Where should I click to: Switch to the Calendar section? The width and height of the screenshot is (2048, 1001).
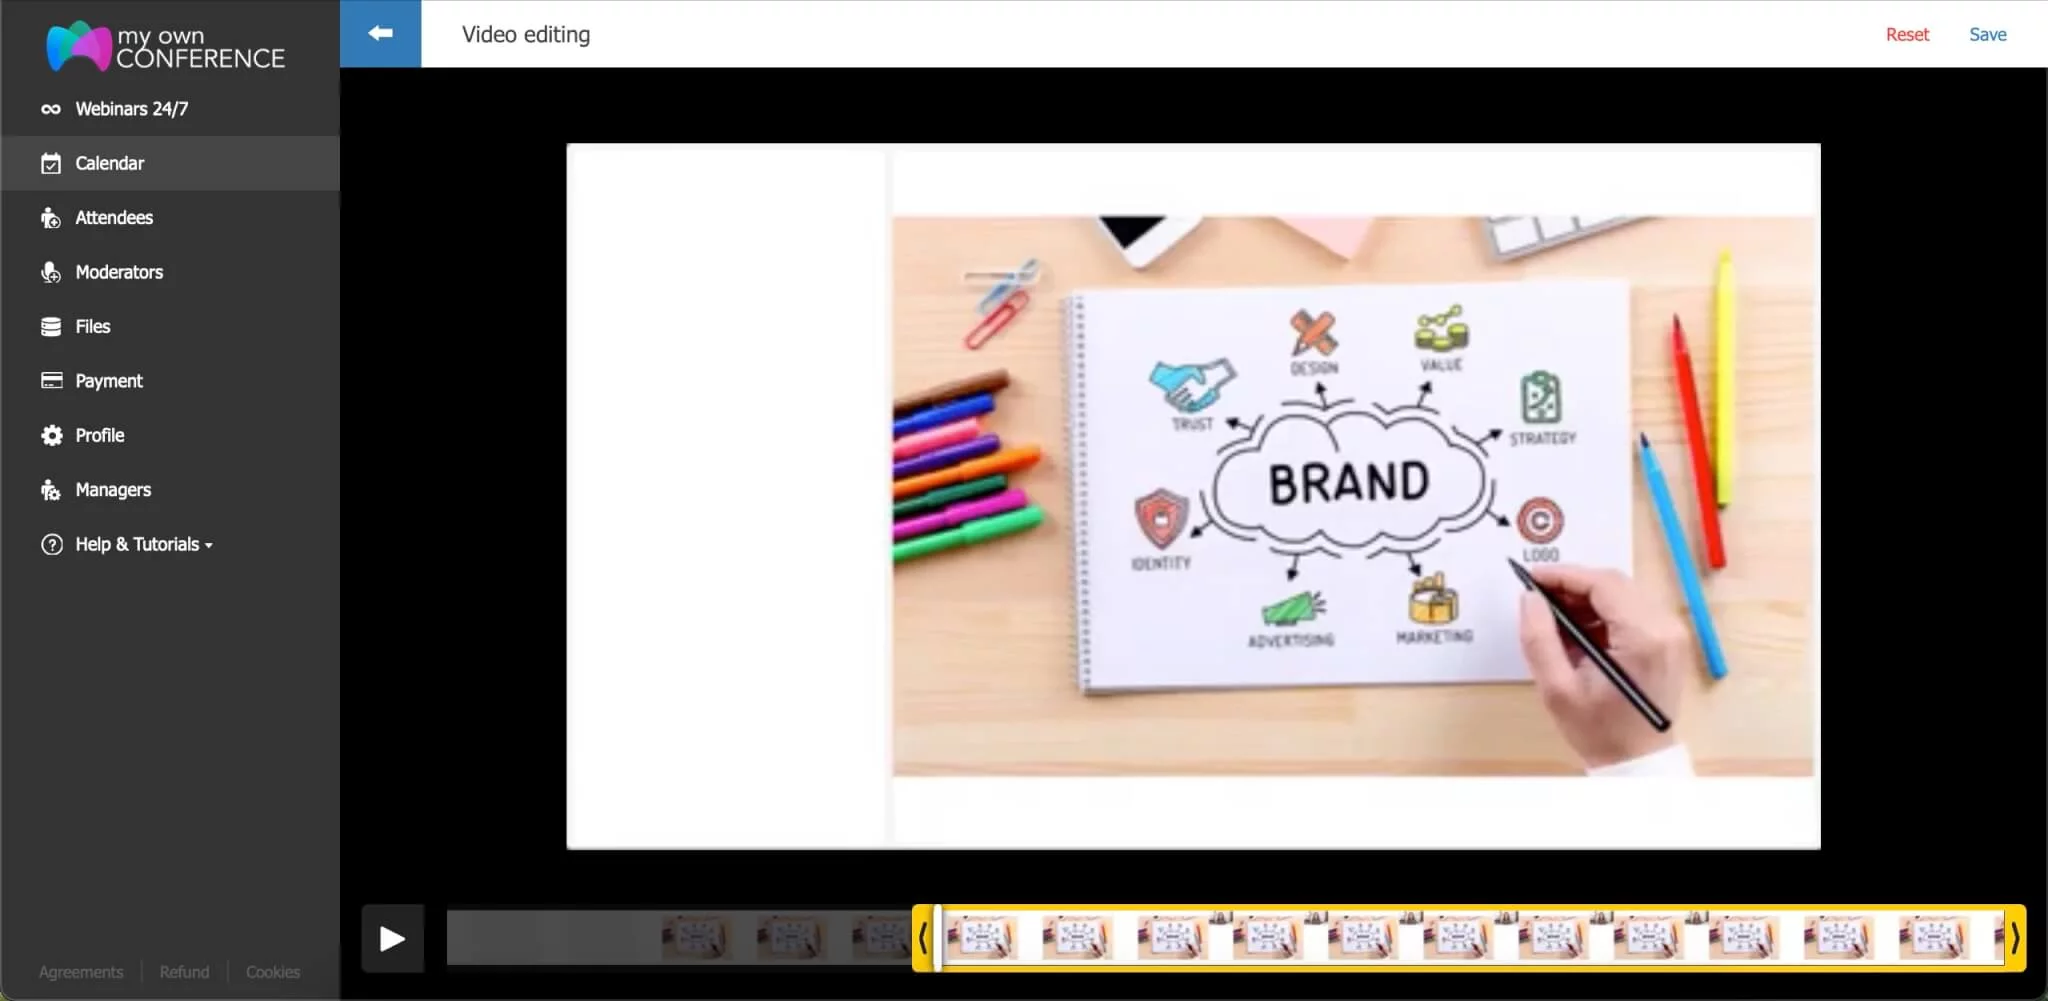tap(109, 162)
